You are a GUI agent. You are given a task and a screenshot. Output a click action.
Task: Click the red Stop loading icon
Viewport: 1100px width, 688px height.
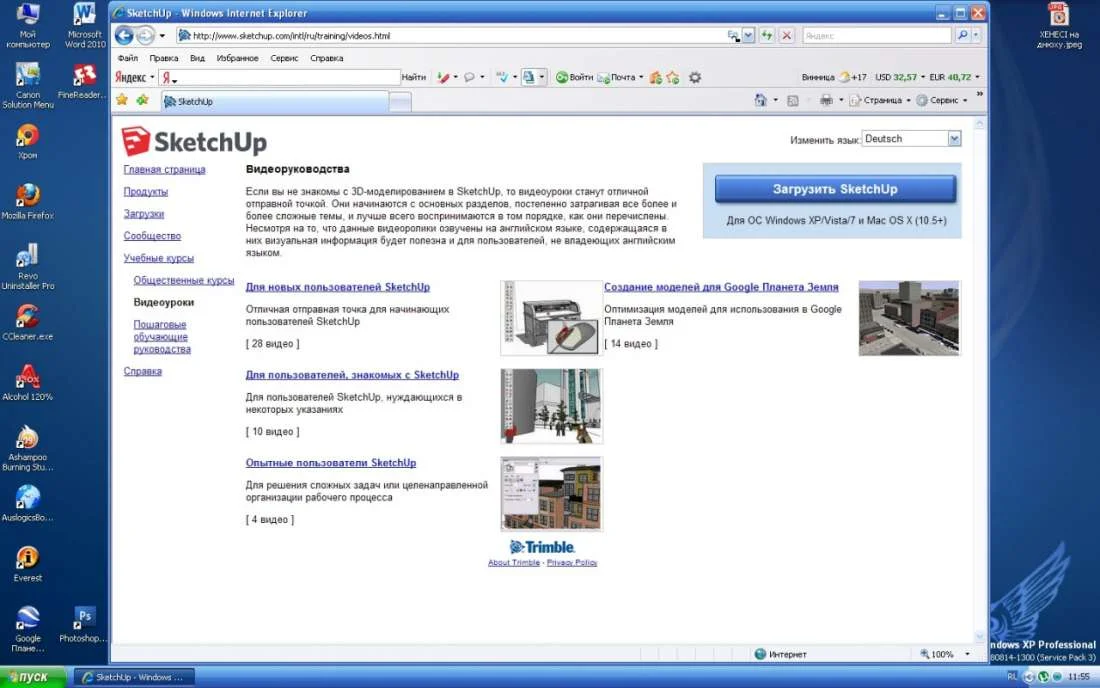tap(786, 35)
